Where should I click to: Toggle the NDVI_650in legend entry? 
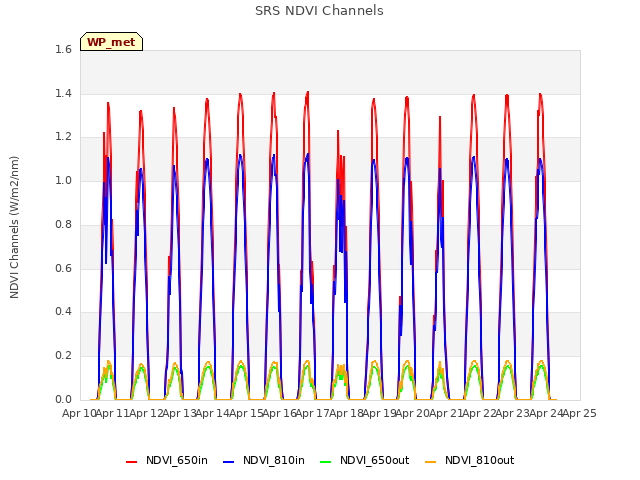tap(167, 460)
